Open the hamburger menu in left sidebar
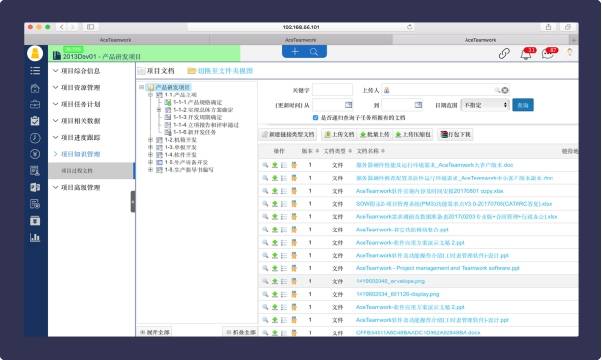 tap(35, 71)
